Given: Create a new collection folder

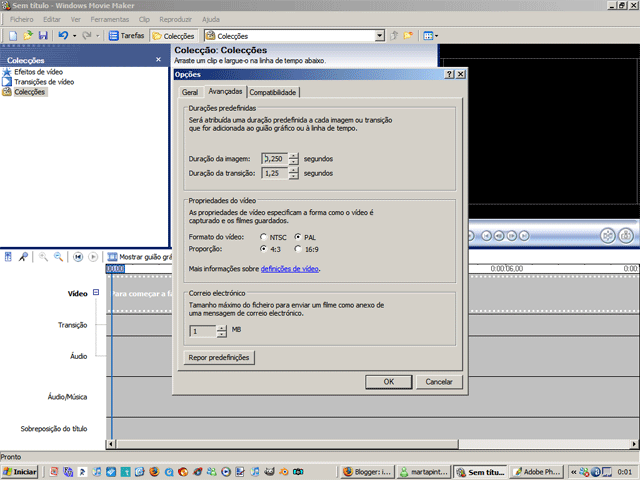Looking at the screenshot, I should pyautogui.click(x=408, y=36).
